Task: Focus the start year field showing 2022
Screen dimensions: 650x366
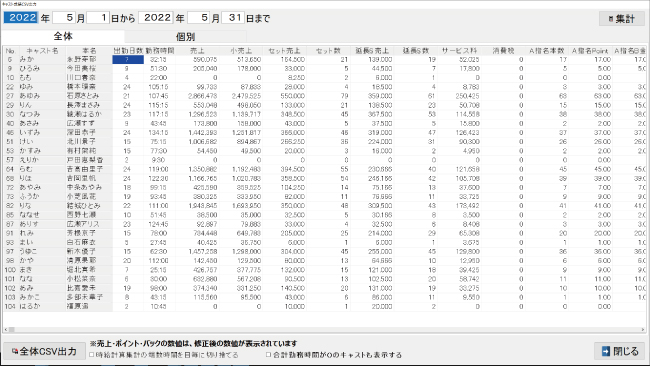Action: coord(21,18)
